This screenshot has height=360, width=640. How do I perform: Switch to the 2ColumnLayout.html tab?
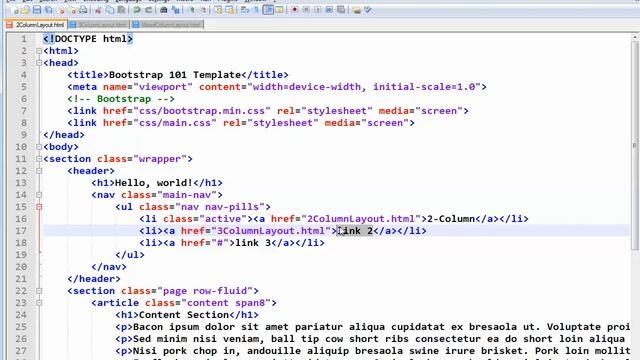36,24
